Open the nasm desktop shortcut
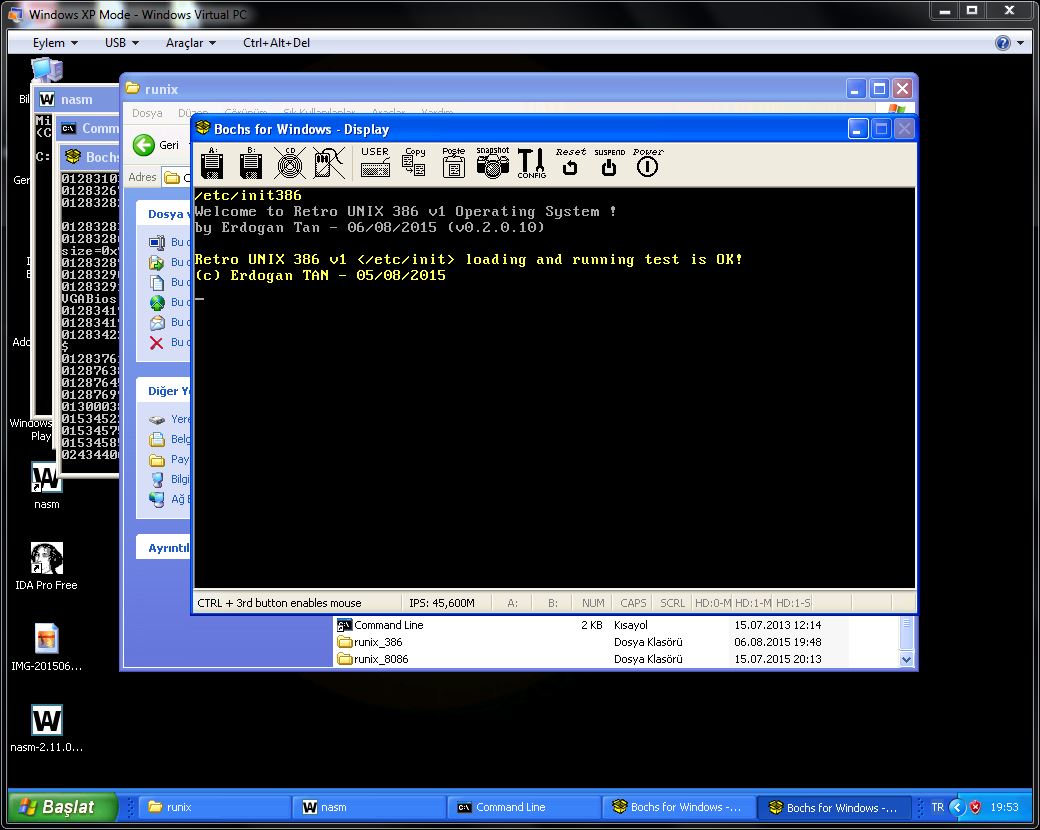 pyautogui.click(x=46, y=484)
